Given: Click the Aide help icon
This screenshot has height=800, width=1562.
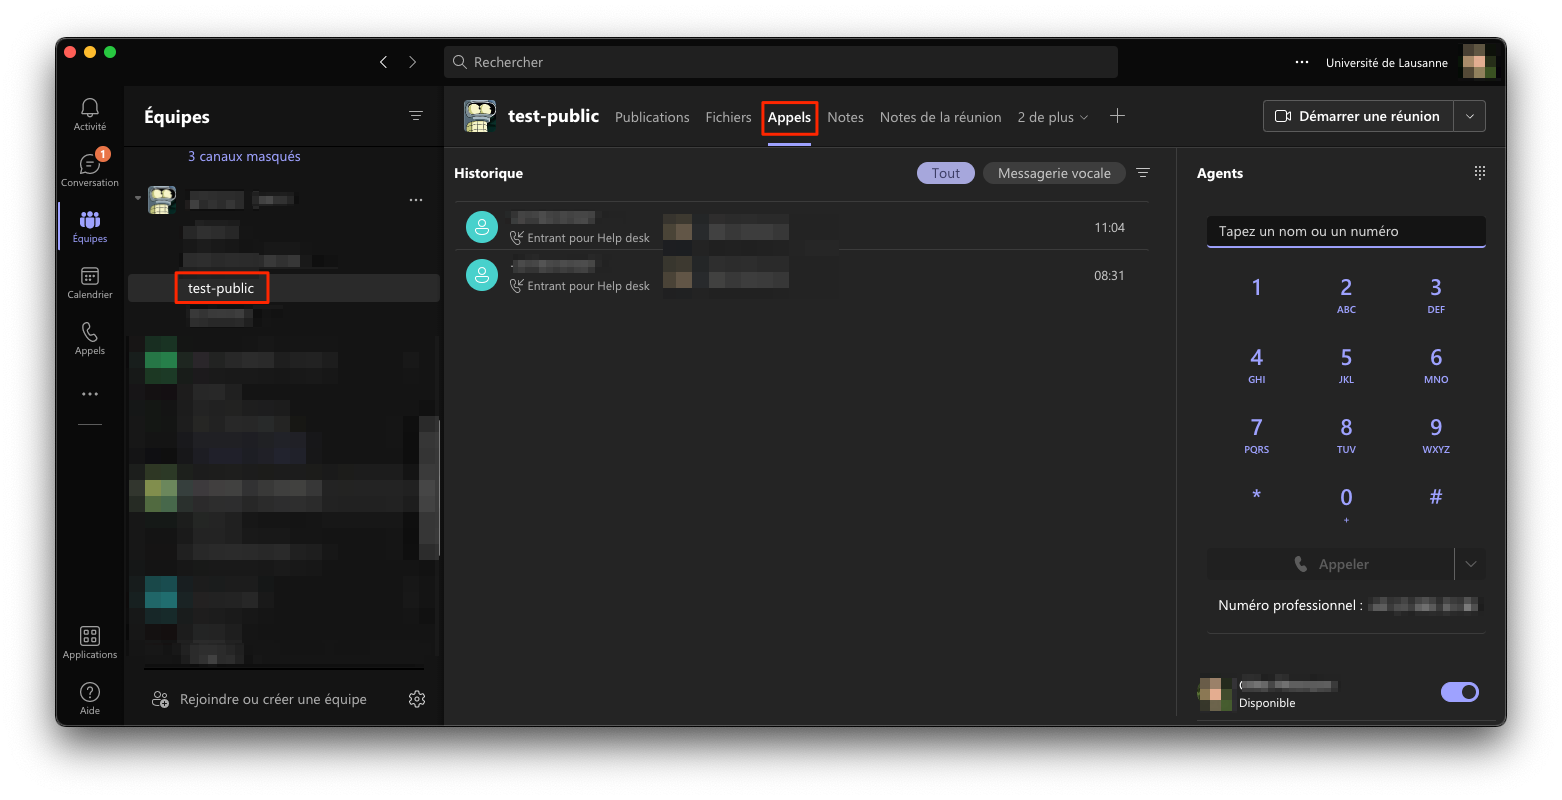Looking at the screenshot, I should pos(90,697).
